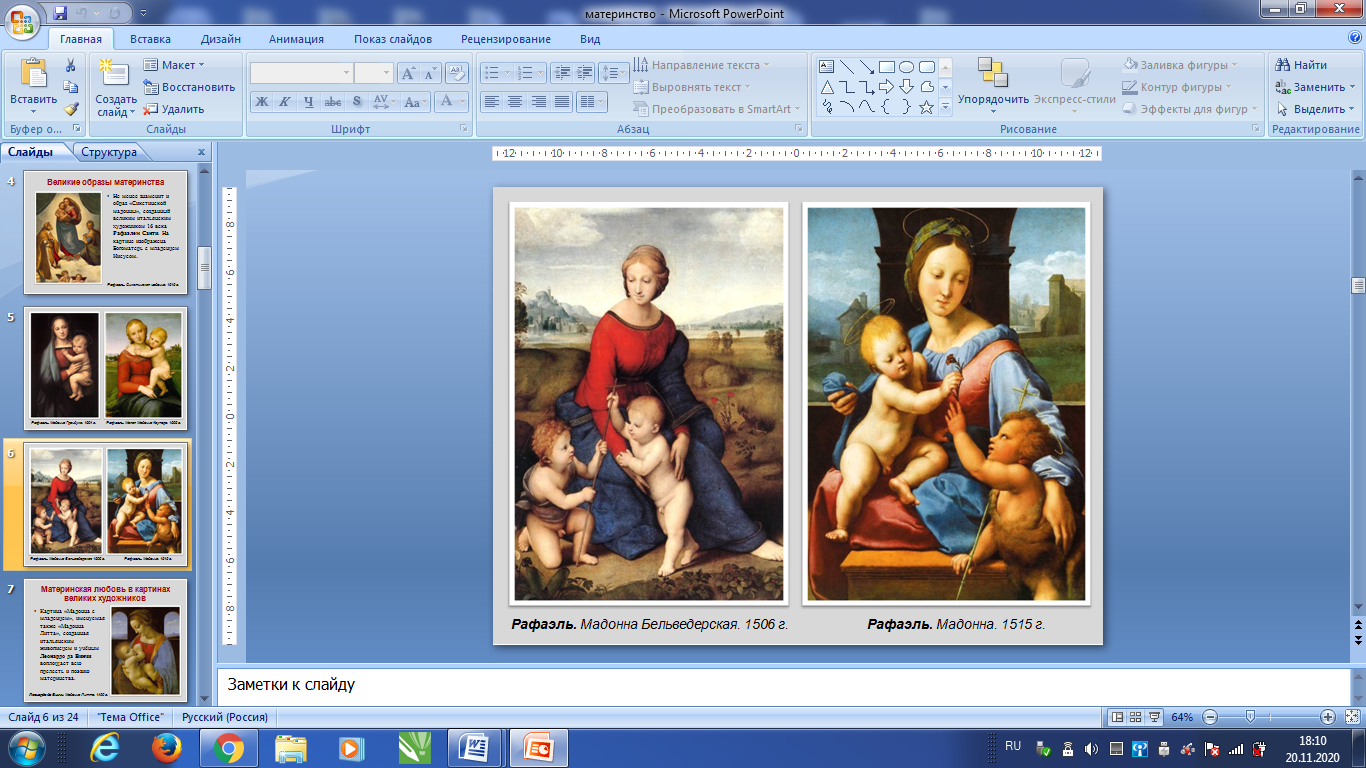Toggle bold formatting (Ж)
Screen dimensions: 1366x768
pyautogui.click(x=262, y=102)
